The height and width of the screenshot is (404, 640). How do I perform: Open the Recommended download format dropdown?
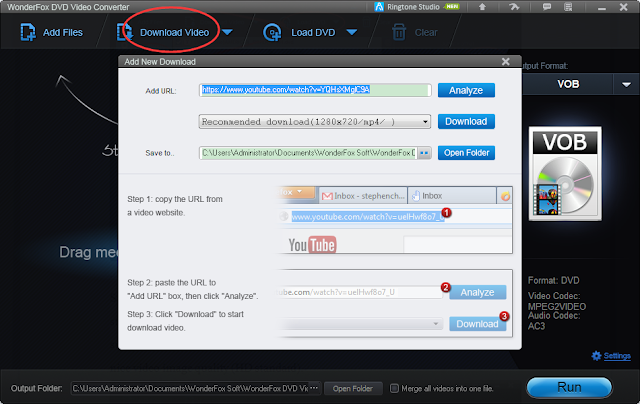click(315, 122)
